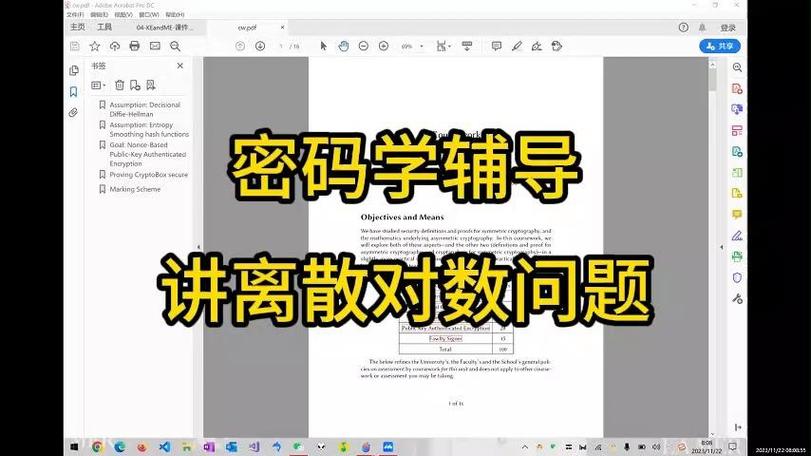Add a new bookmark
The width and height of the screenshot is (811, 456).
135,85
